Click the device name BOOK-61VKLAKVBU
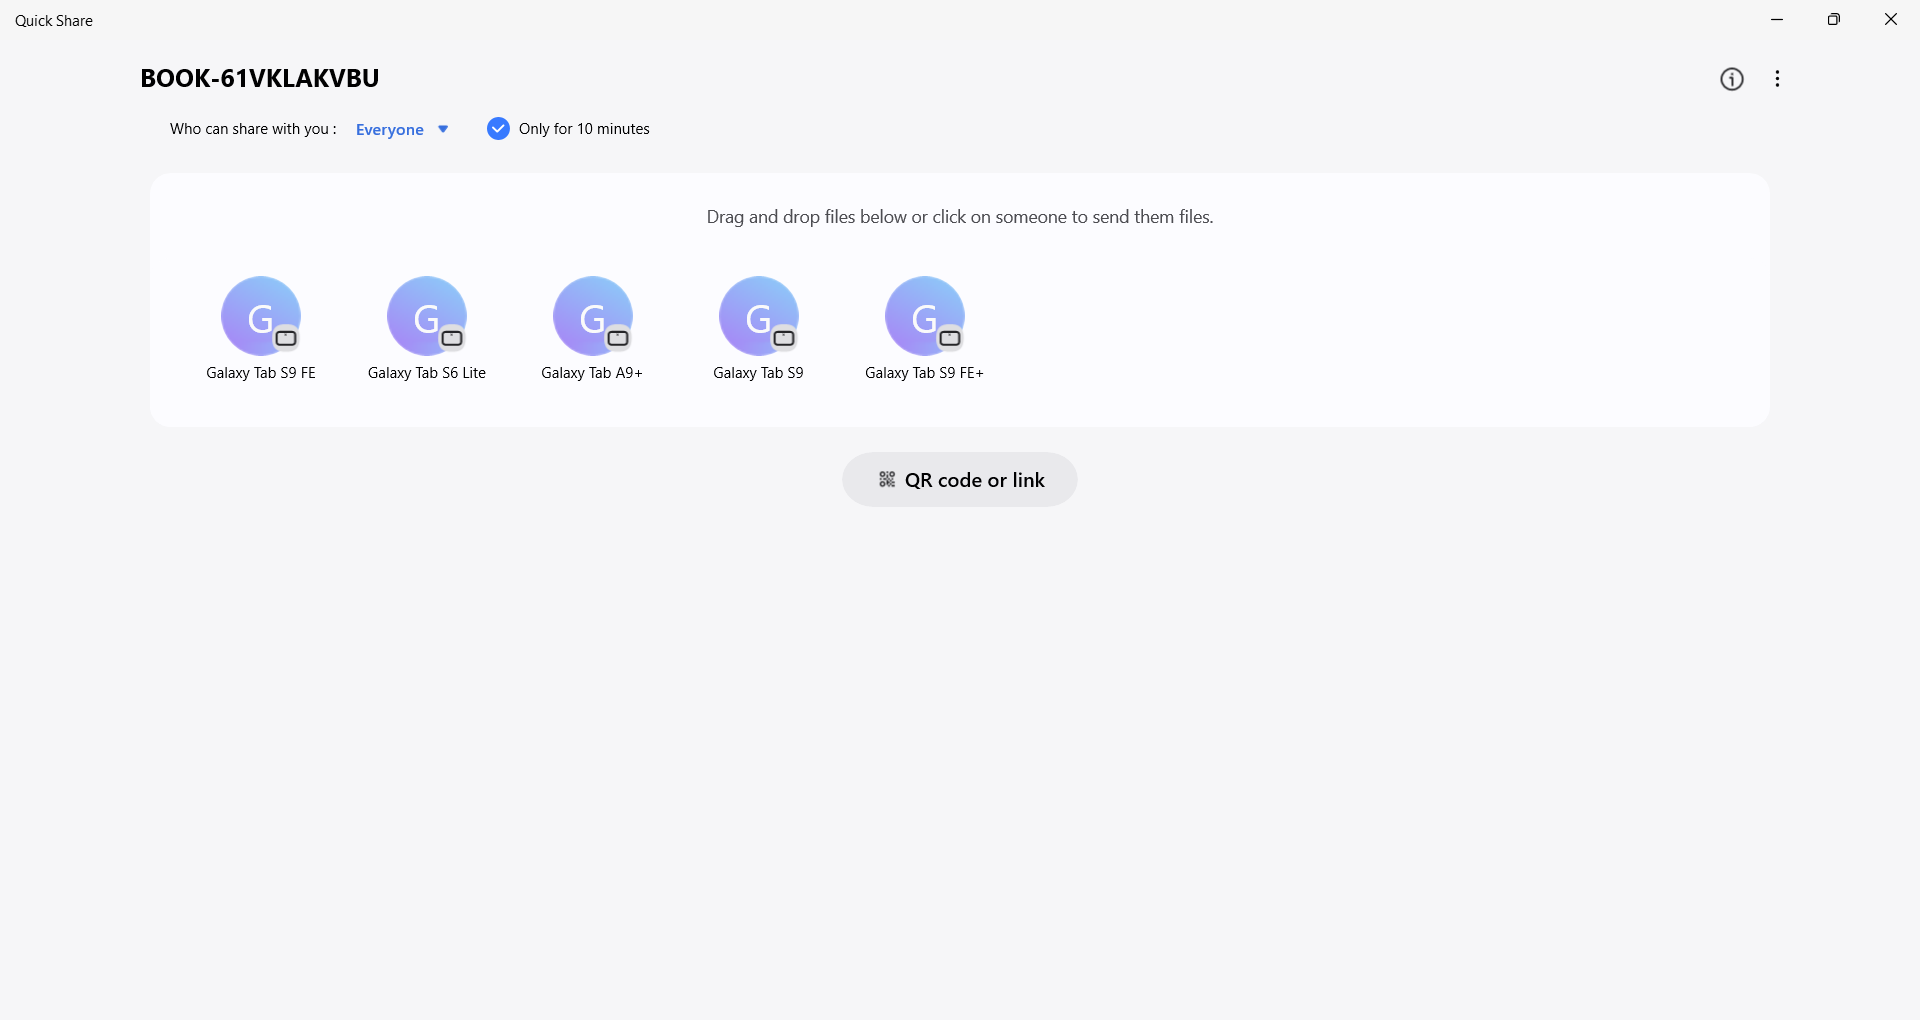The width and height of the screenshot is (1920, 1020). (x=260, y=78)
